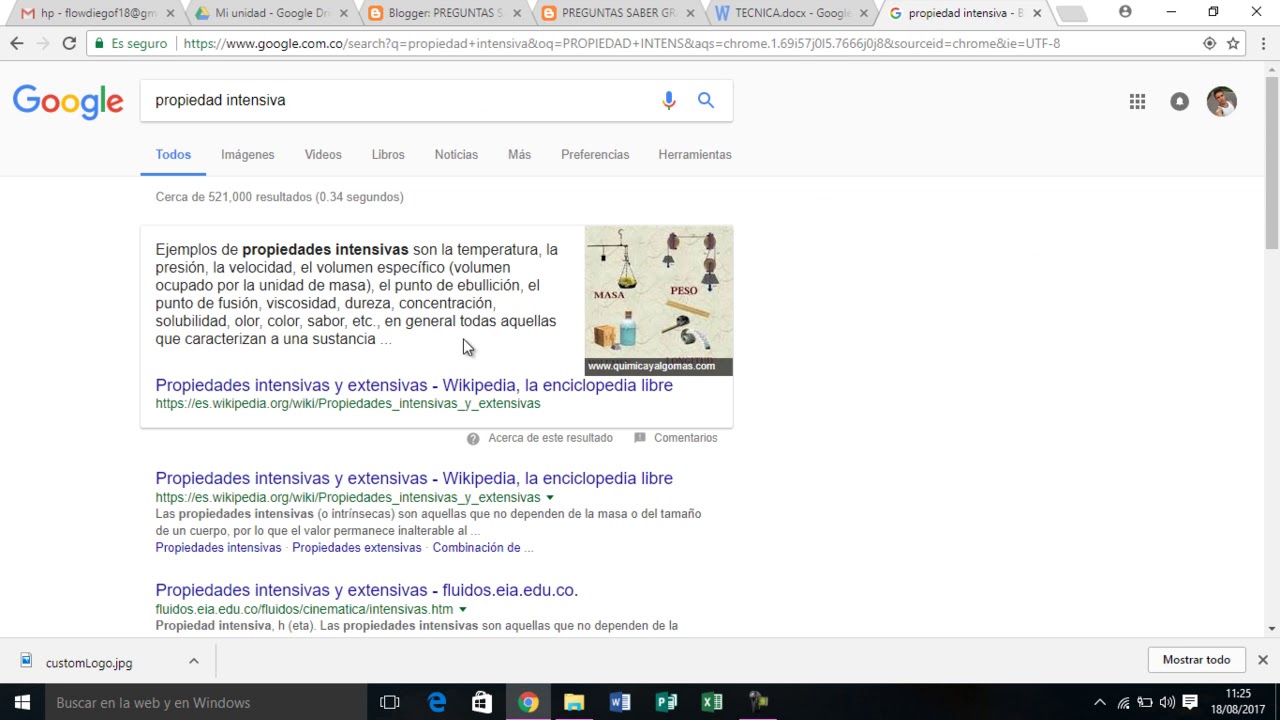Open the customLogo.jpg downloaded file
This screenshot has height=720, width=1280.
pos(89,662)
